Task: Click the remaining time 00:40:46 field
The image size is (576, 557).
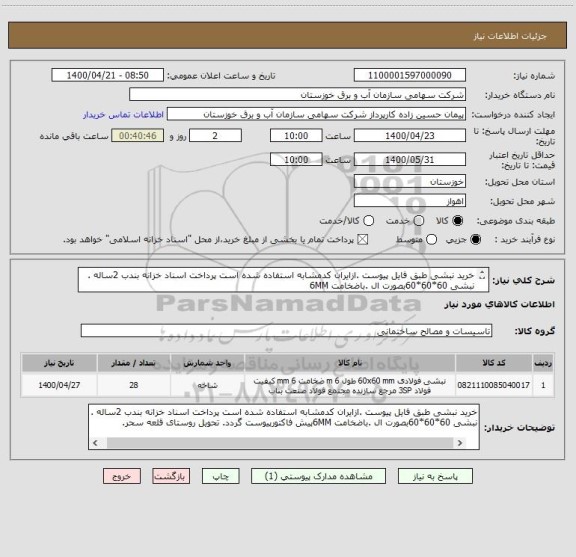Action: point(137,136)
